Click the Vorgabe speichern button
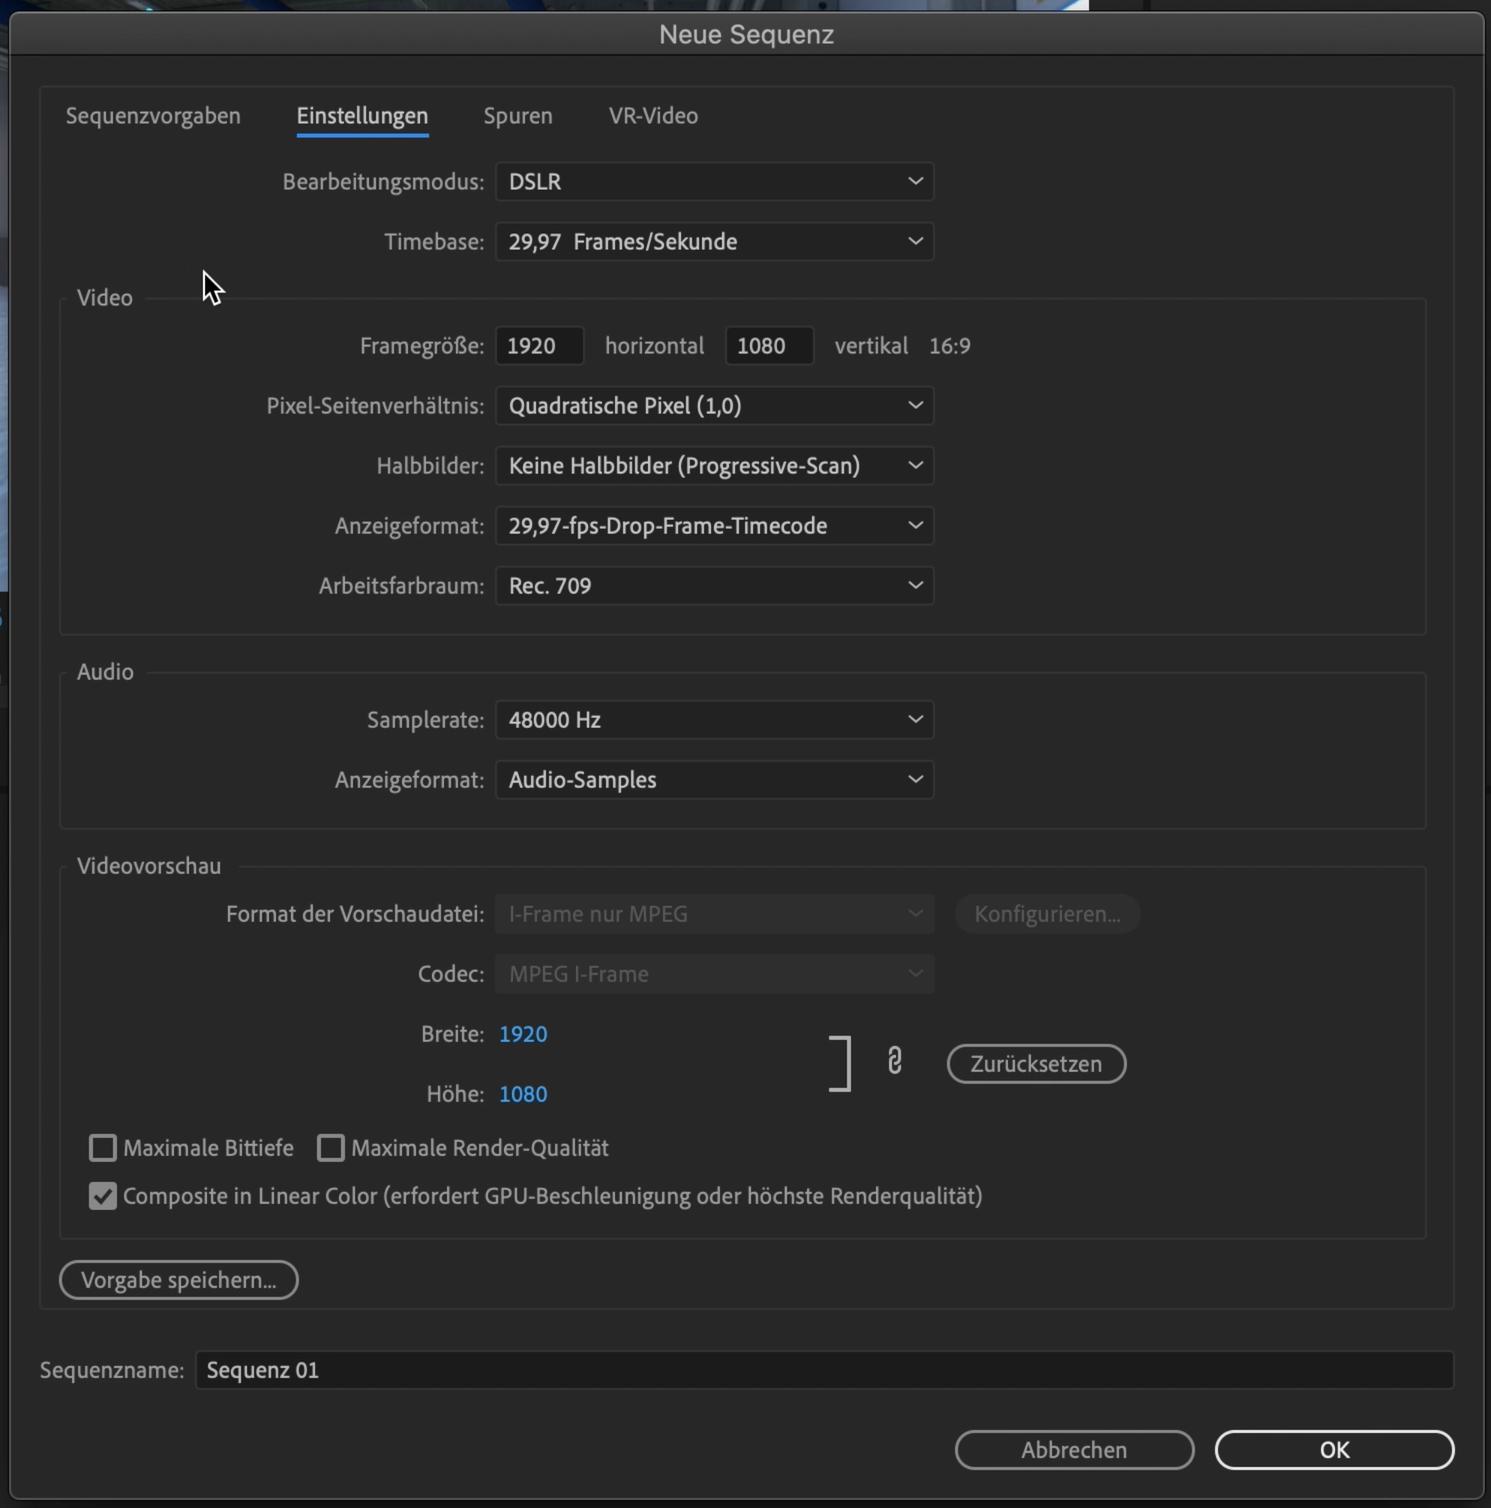The image size is (1491, 1508). pyautogui.click(x=179, y=1280)
